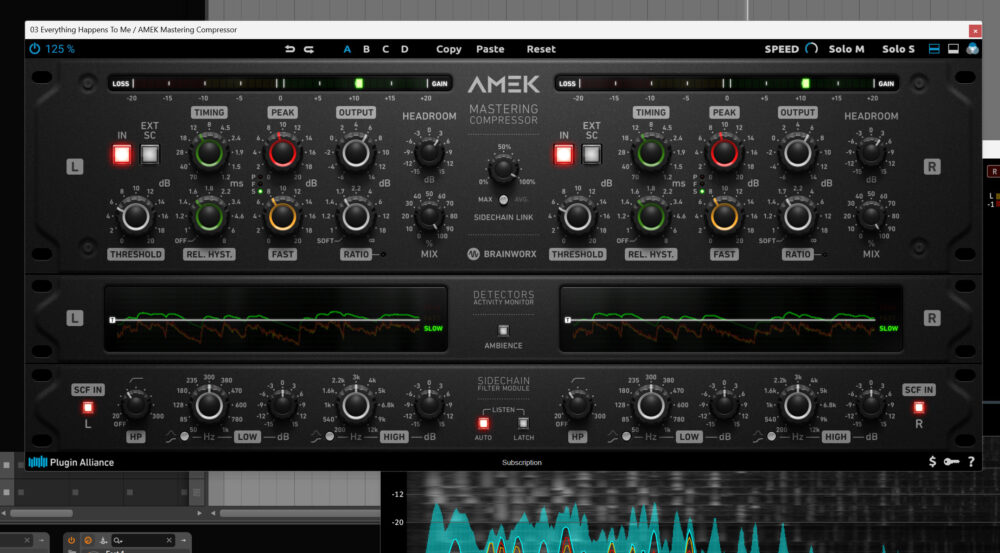Click the Plugin Alliance logo
This screenshot has height=553, width=1000.
click(71, 462)
